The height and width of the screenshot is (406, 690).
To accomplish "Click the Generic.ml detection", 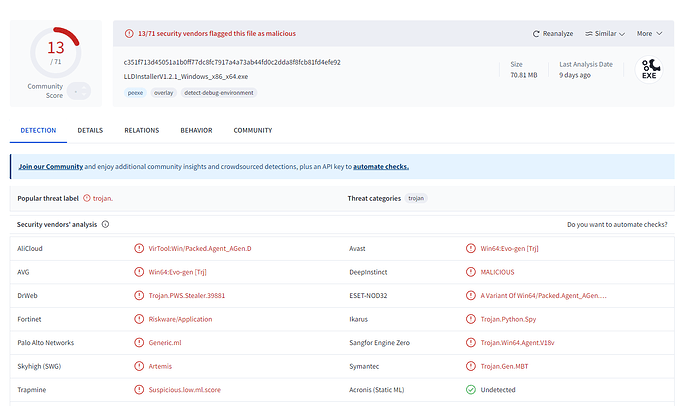I will pyautogui.click(x=165, y=343).
